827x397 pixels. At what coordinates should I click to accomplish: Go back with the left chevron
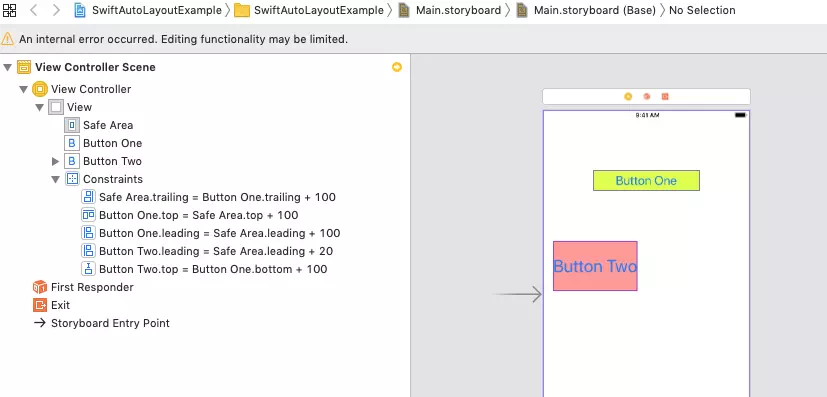coord(34,10)
